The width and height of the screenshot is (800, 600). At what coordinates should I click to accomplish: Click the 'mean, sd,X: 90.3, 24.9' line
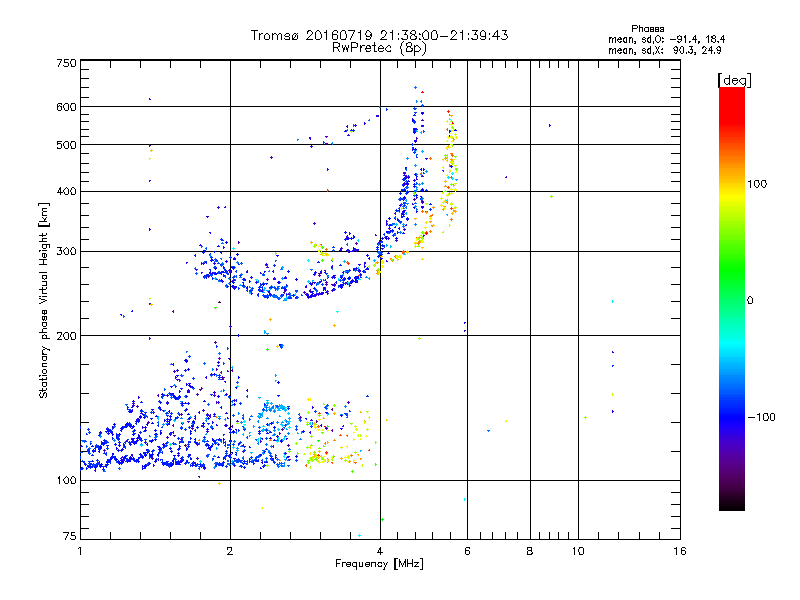[x=665, y=50]
